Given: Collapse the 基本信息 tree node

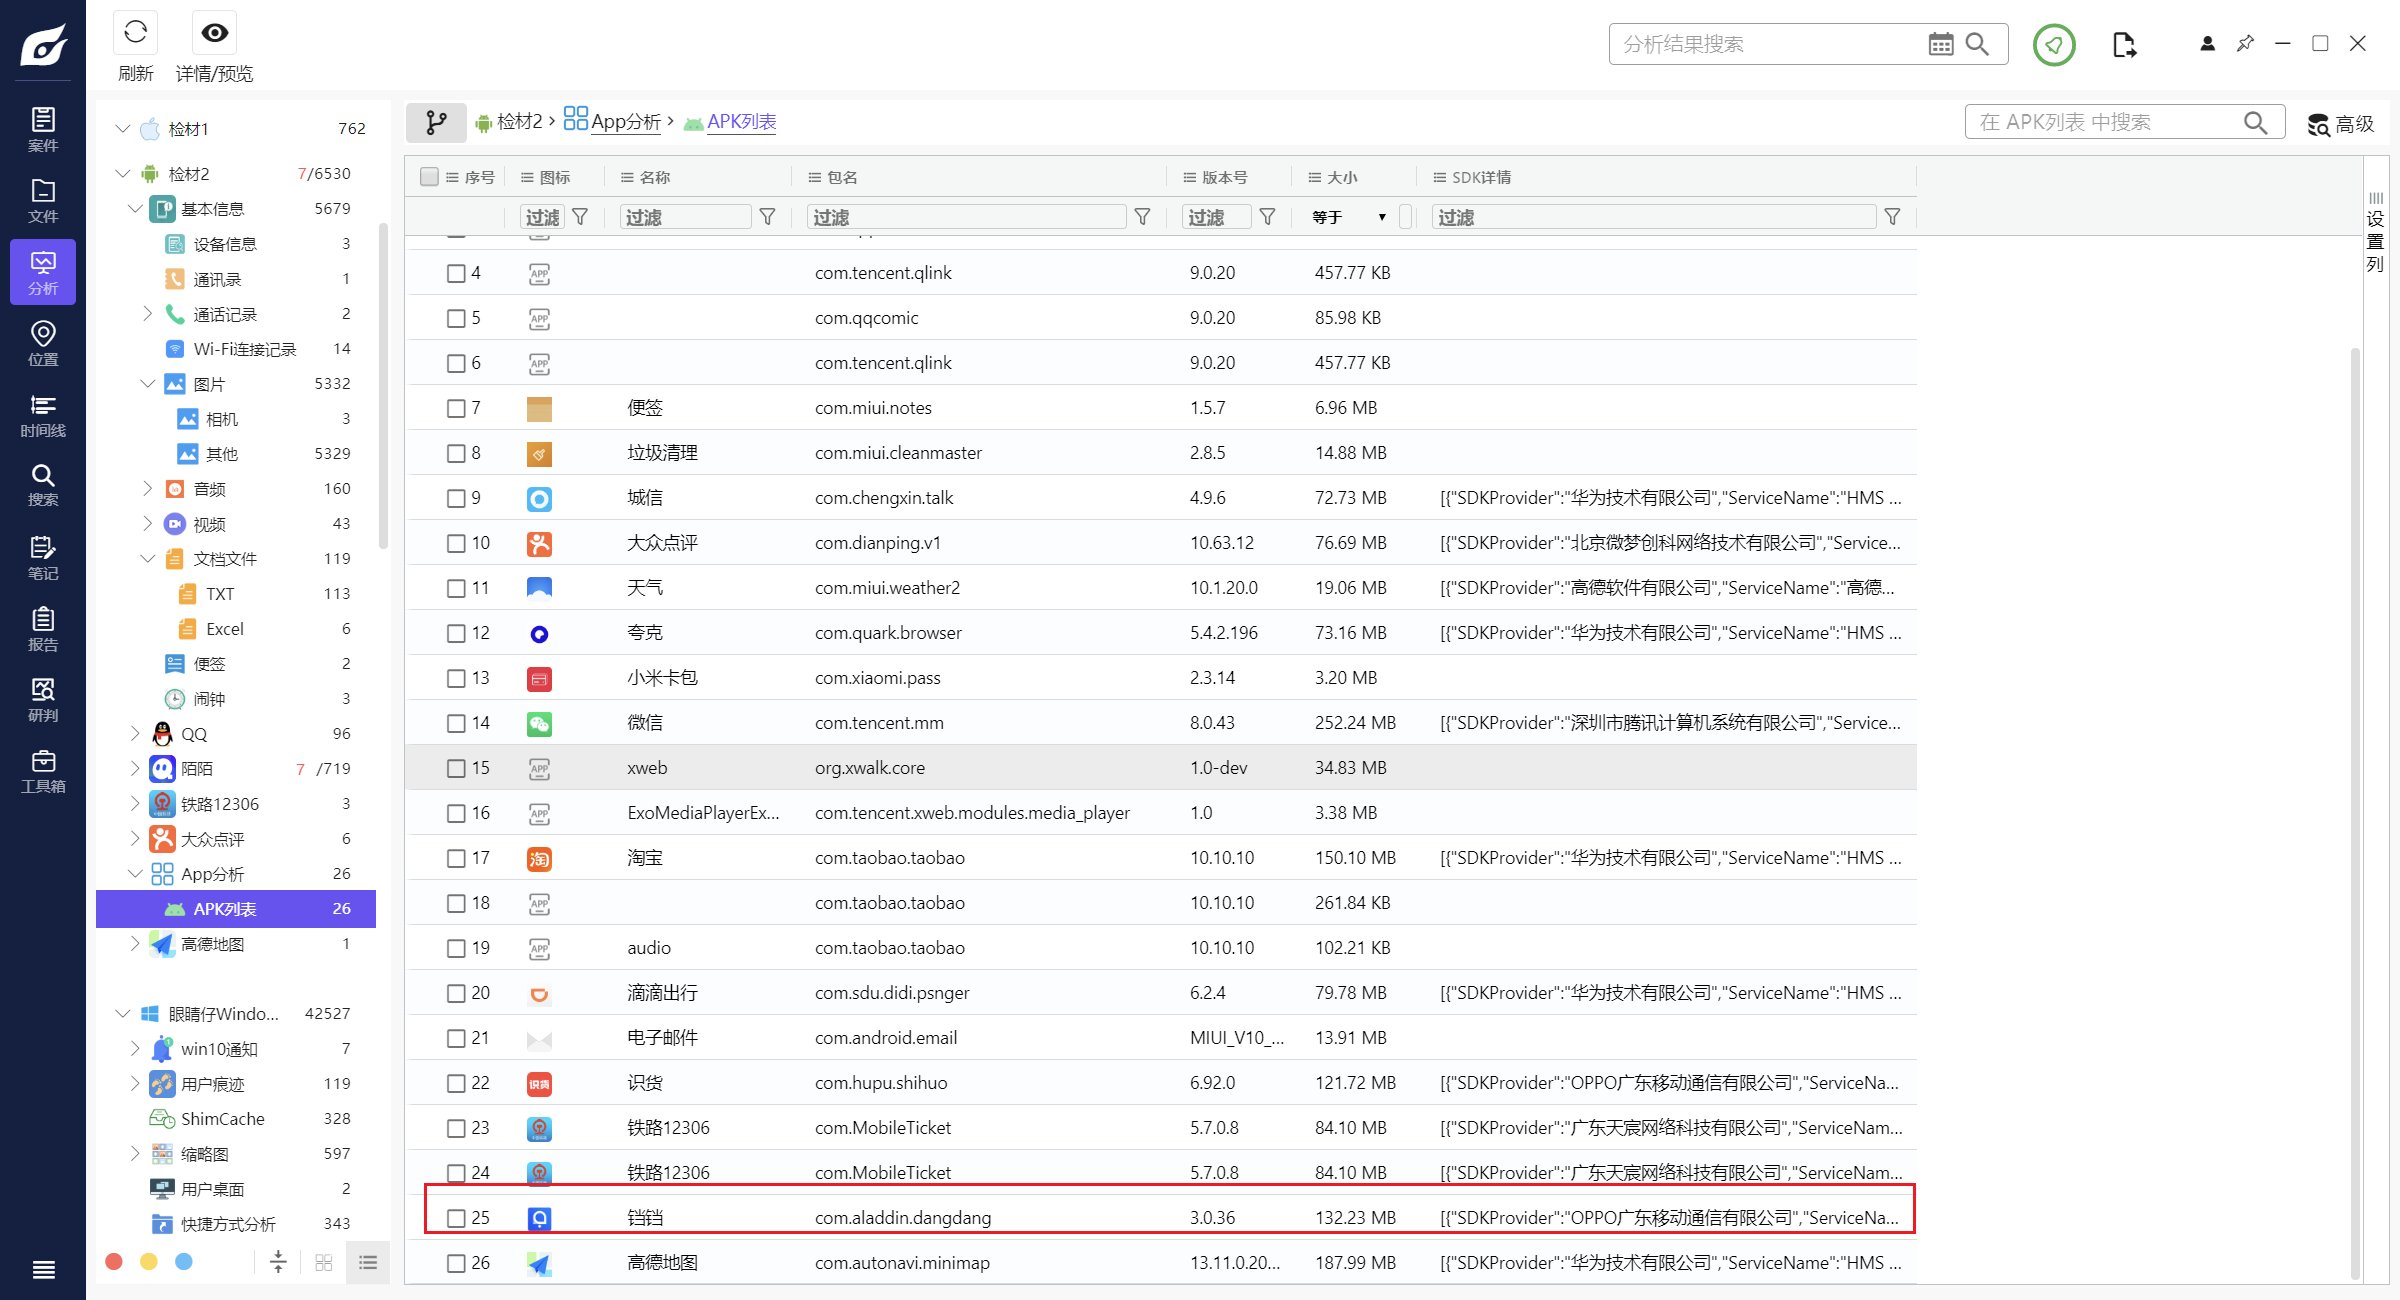Looking at the screenshot, I should tap(135, 209).
